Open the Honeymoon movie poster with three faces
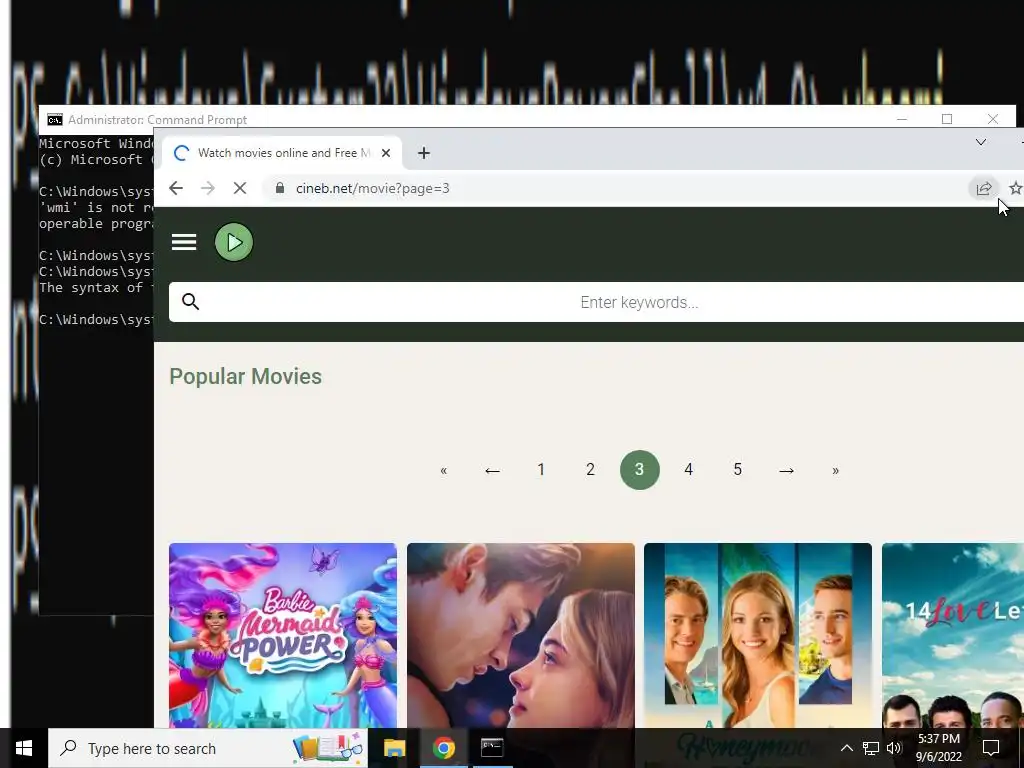Image resolution: width=1024 pixels, height=768 pixels. pyautogui.click(x=758, y=635)
